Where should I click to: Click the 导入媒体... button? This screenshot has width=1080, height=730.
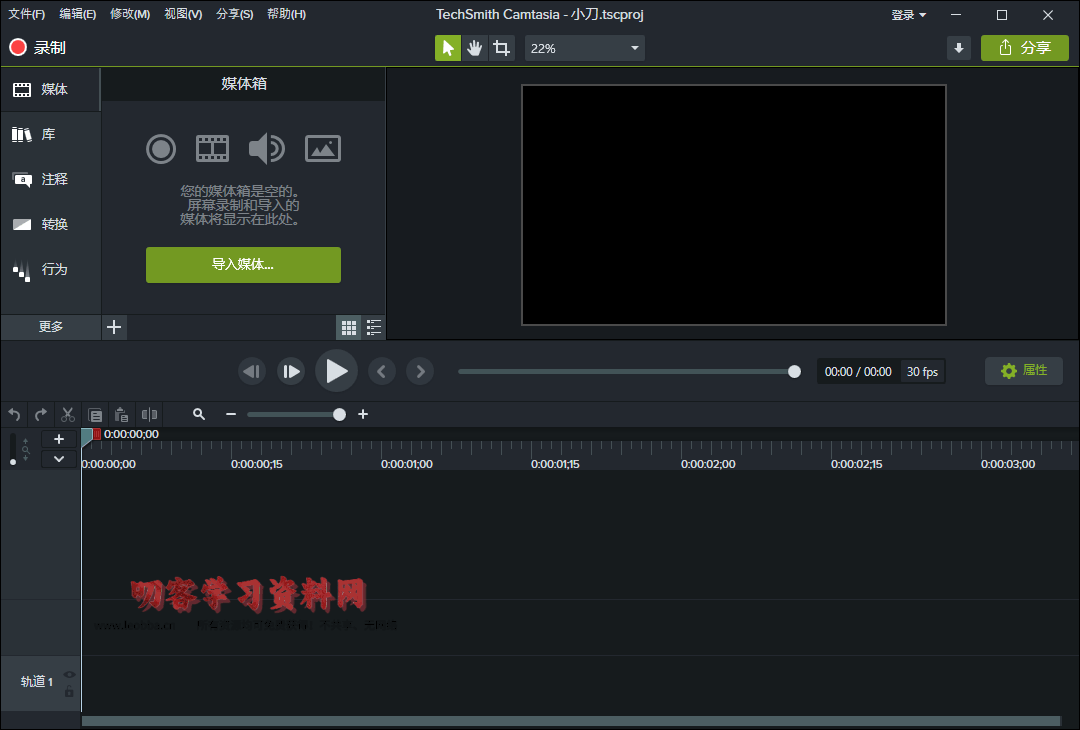pyautogui.click(x=243, y=265)
